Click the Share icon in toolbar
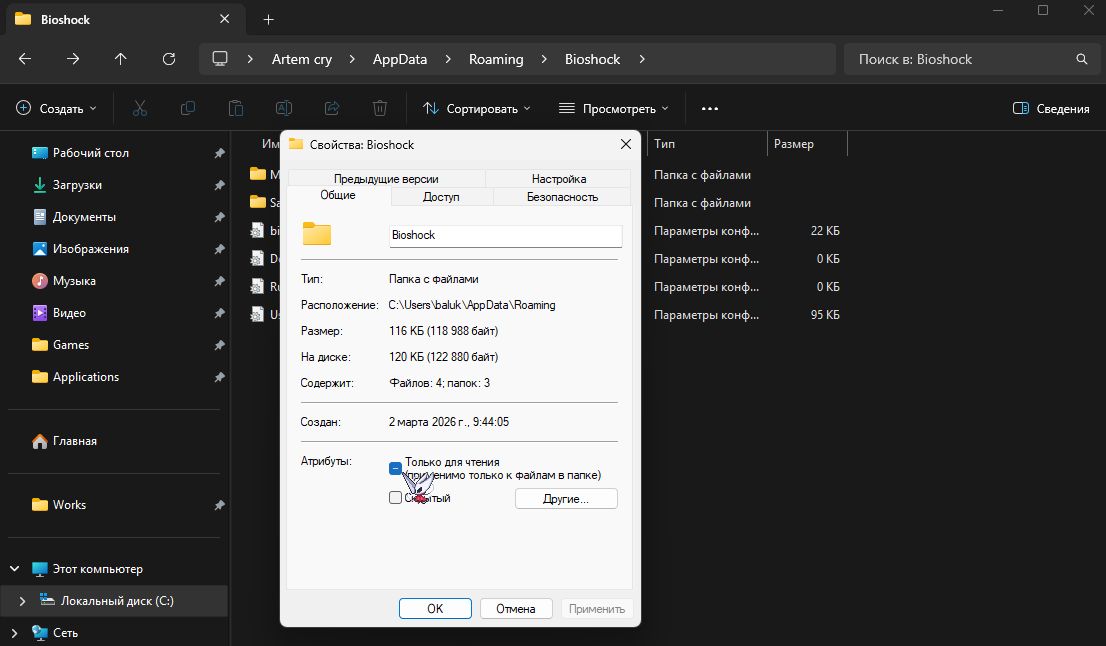The image size is (1106, 646). (332, 108)
